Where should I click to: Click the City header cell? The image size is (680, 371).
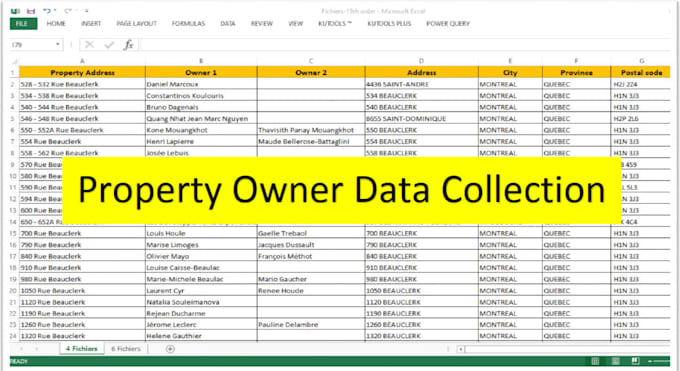coord(510,72)
